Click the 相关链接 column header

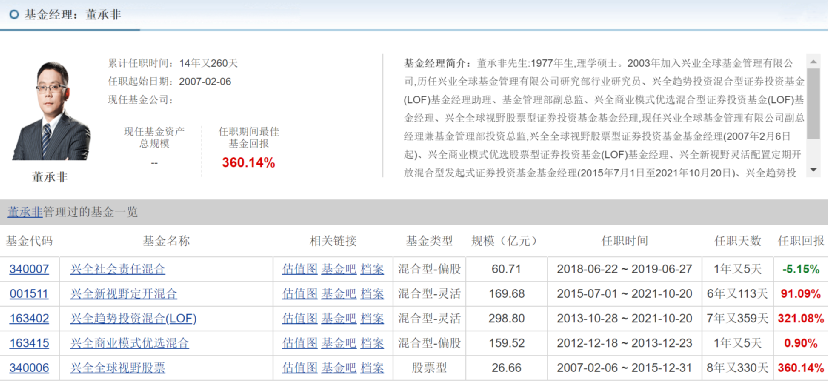click(x=333, y=241)
